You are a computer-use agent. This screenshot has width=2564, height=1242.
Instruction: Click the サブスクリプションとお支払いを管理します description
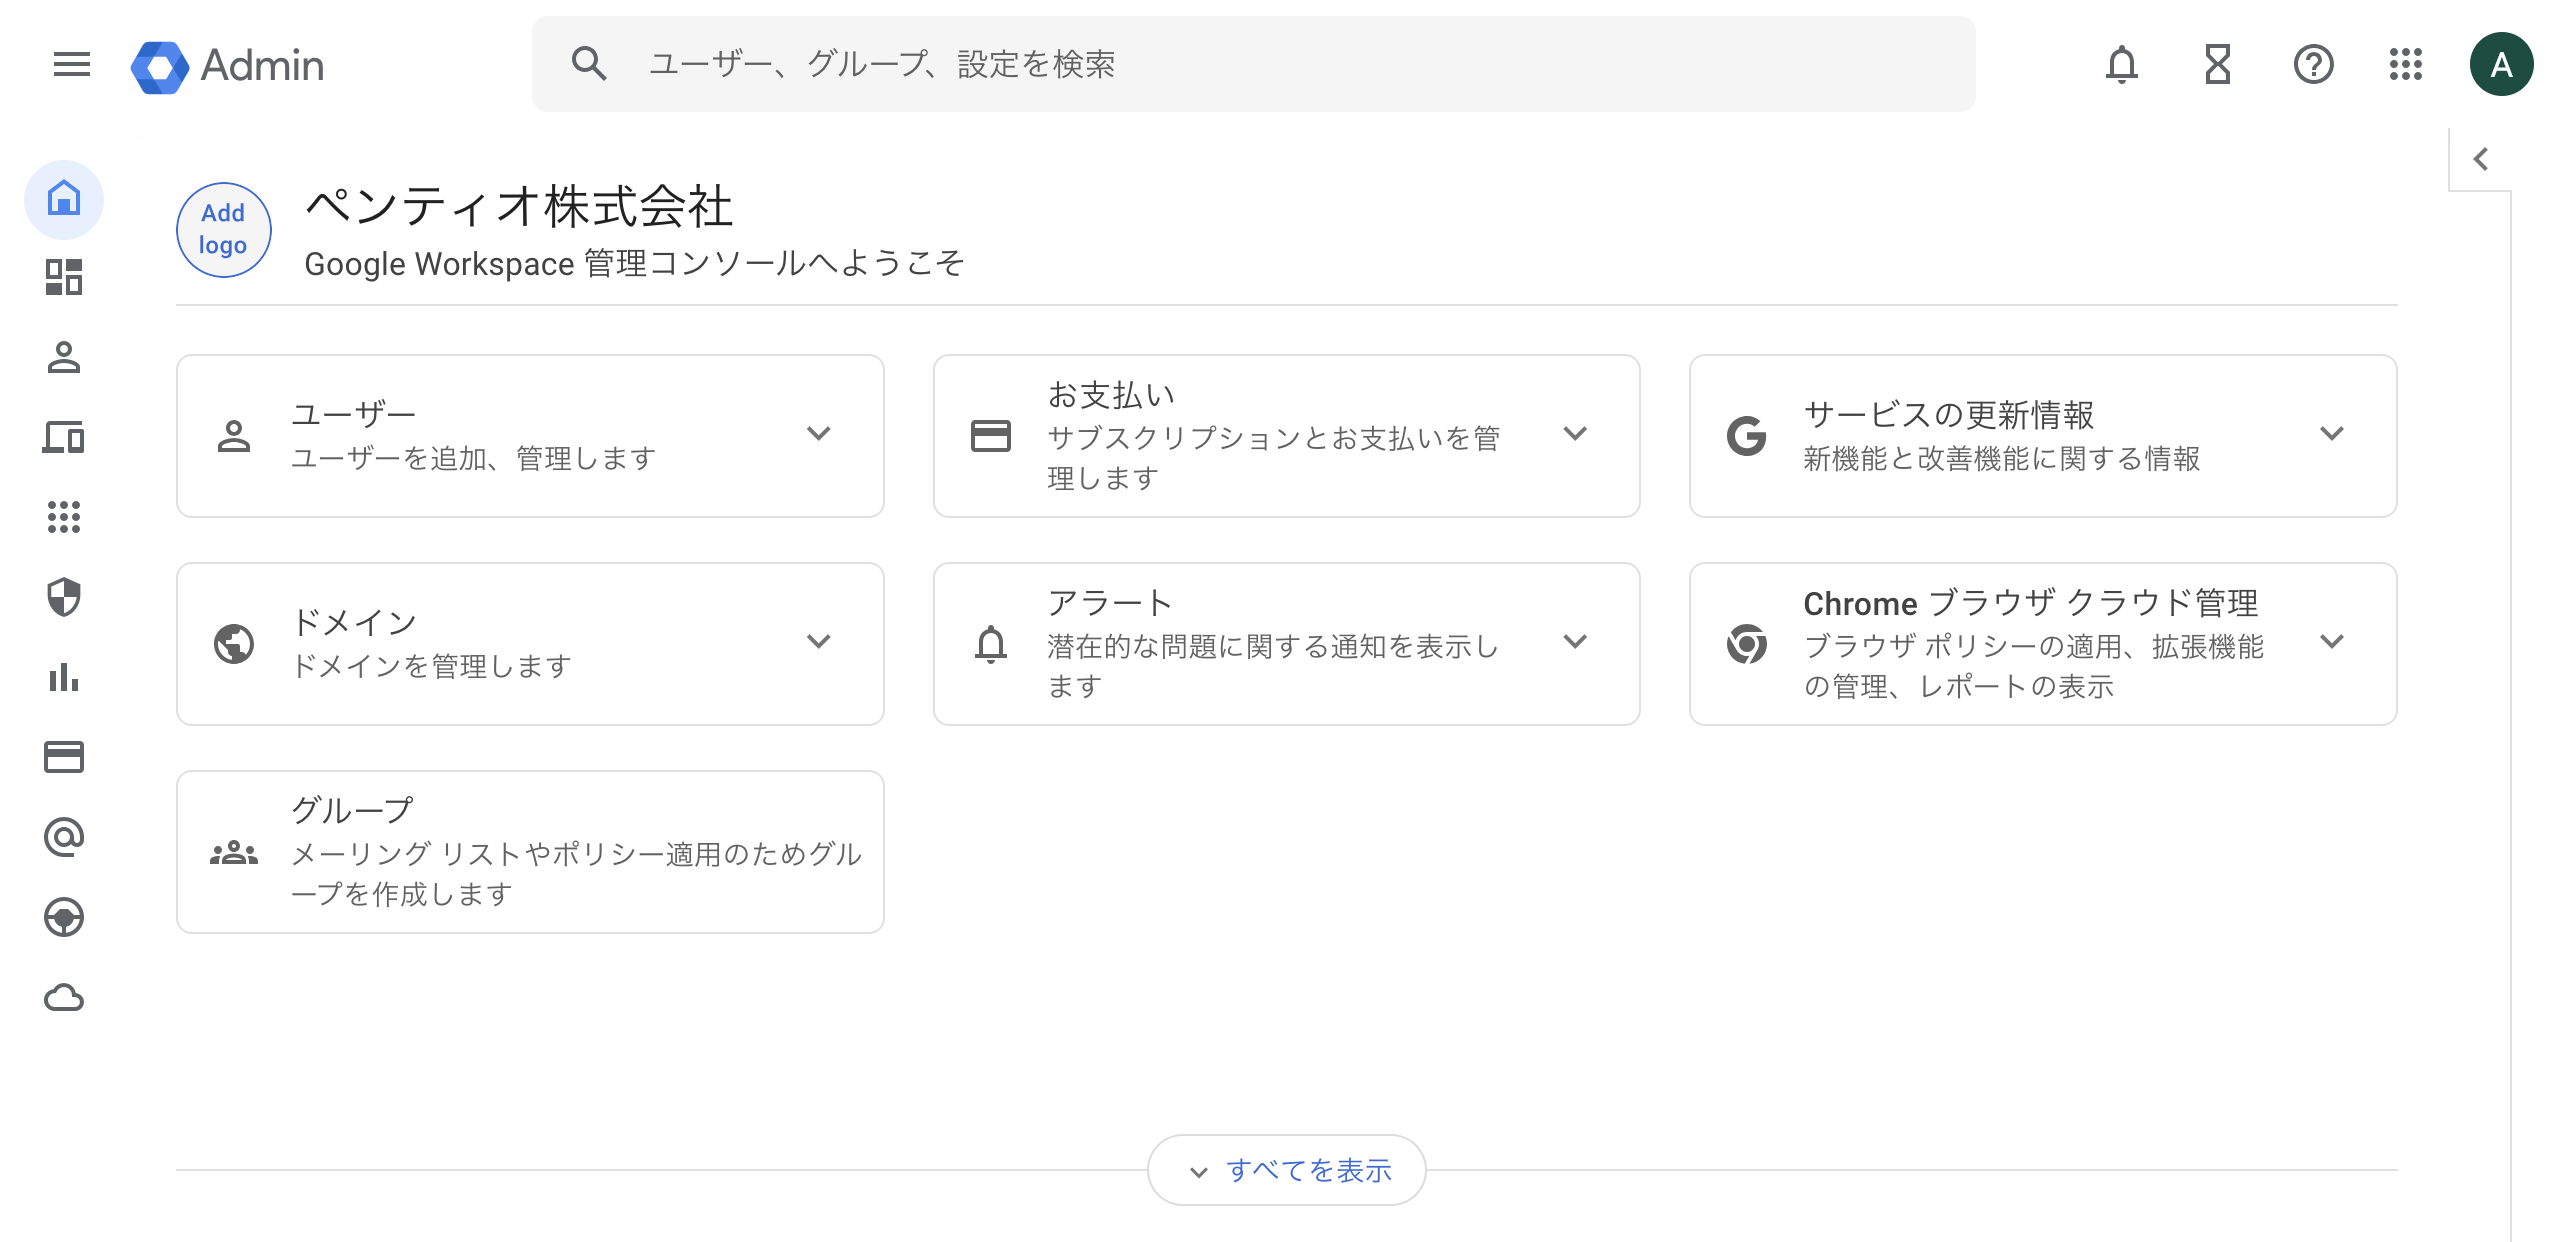click(1274, 458)
